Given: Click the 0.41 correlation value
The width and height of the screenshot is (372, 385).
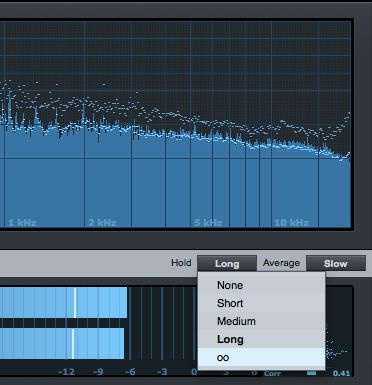Looking at the screenshot, I should tap(341, 373).
